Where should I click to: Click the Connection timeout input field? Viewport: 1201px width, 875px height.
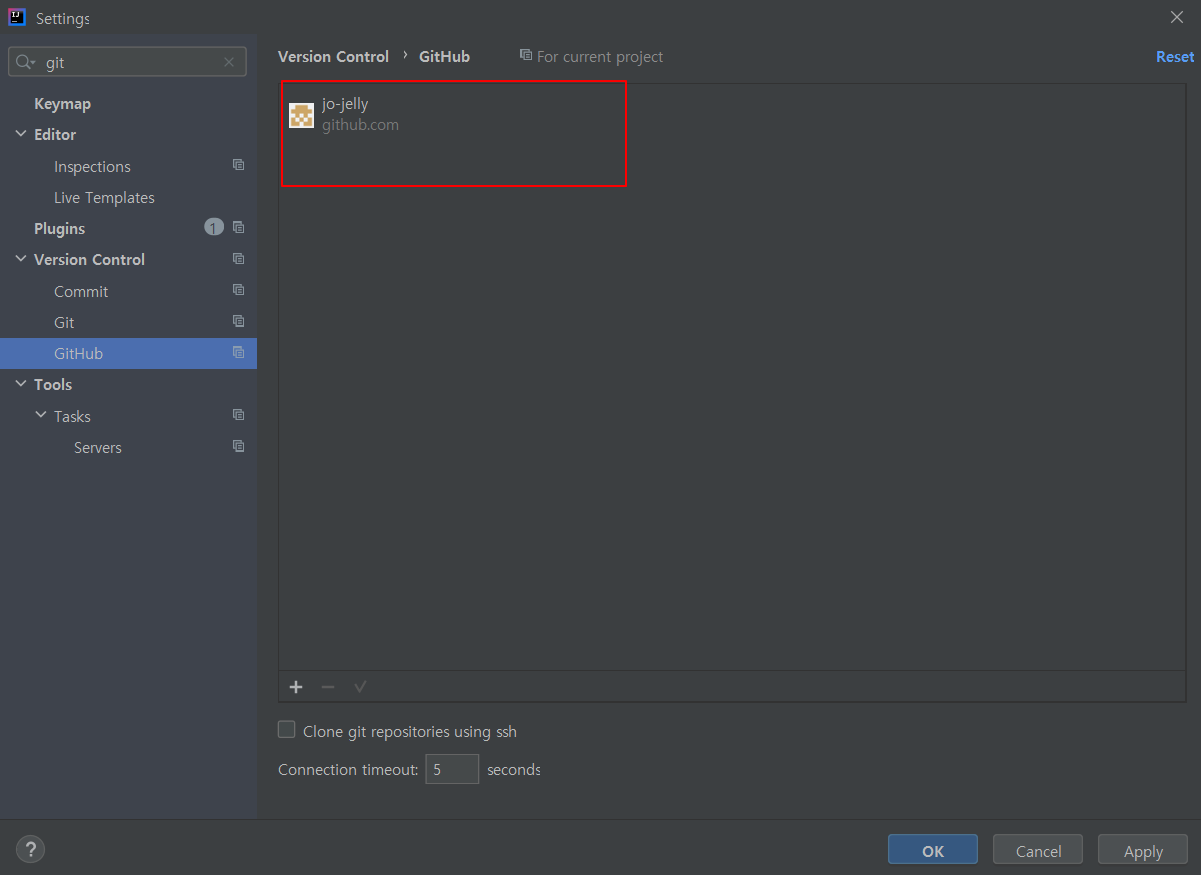click(452, 769)
